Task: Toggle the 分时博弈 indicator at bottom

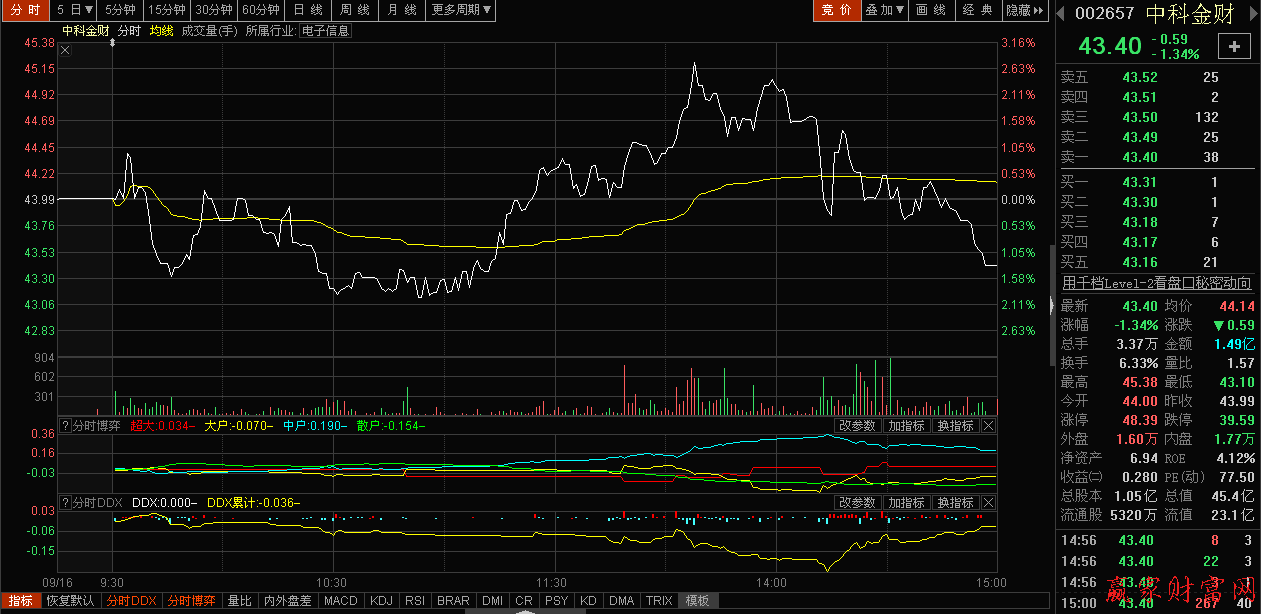Action: pos(192,601)
